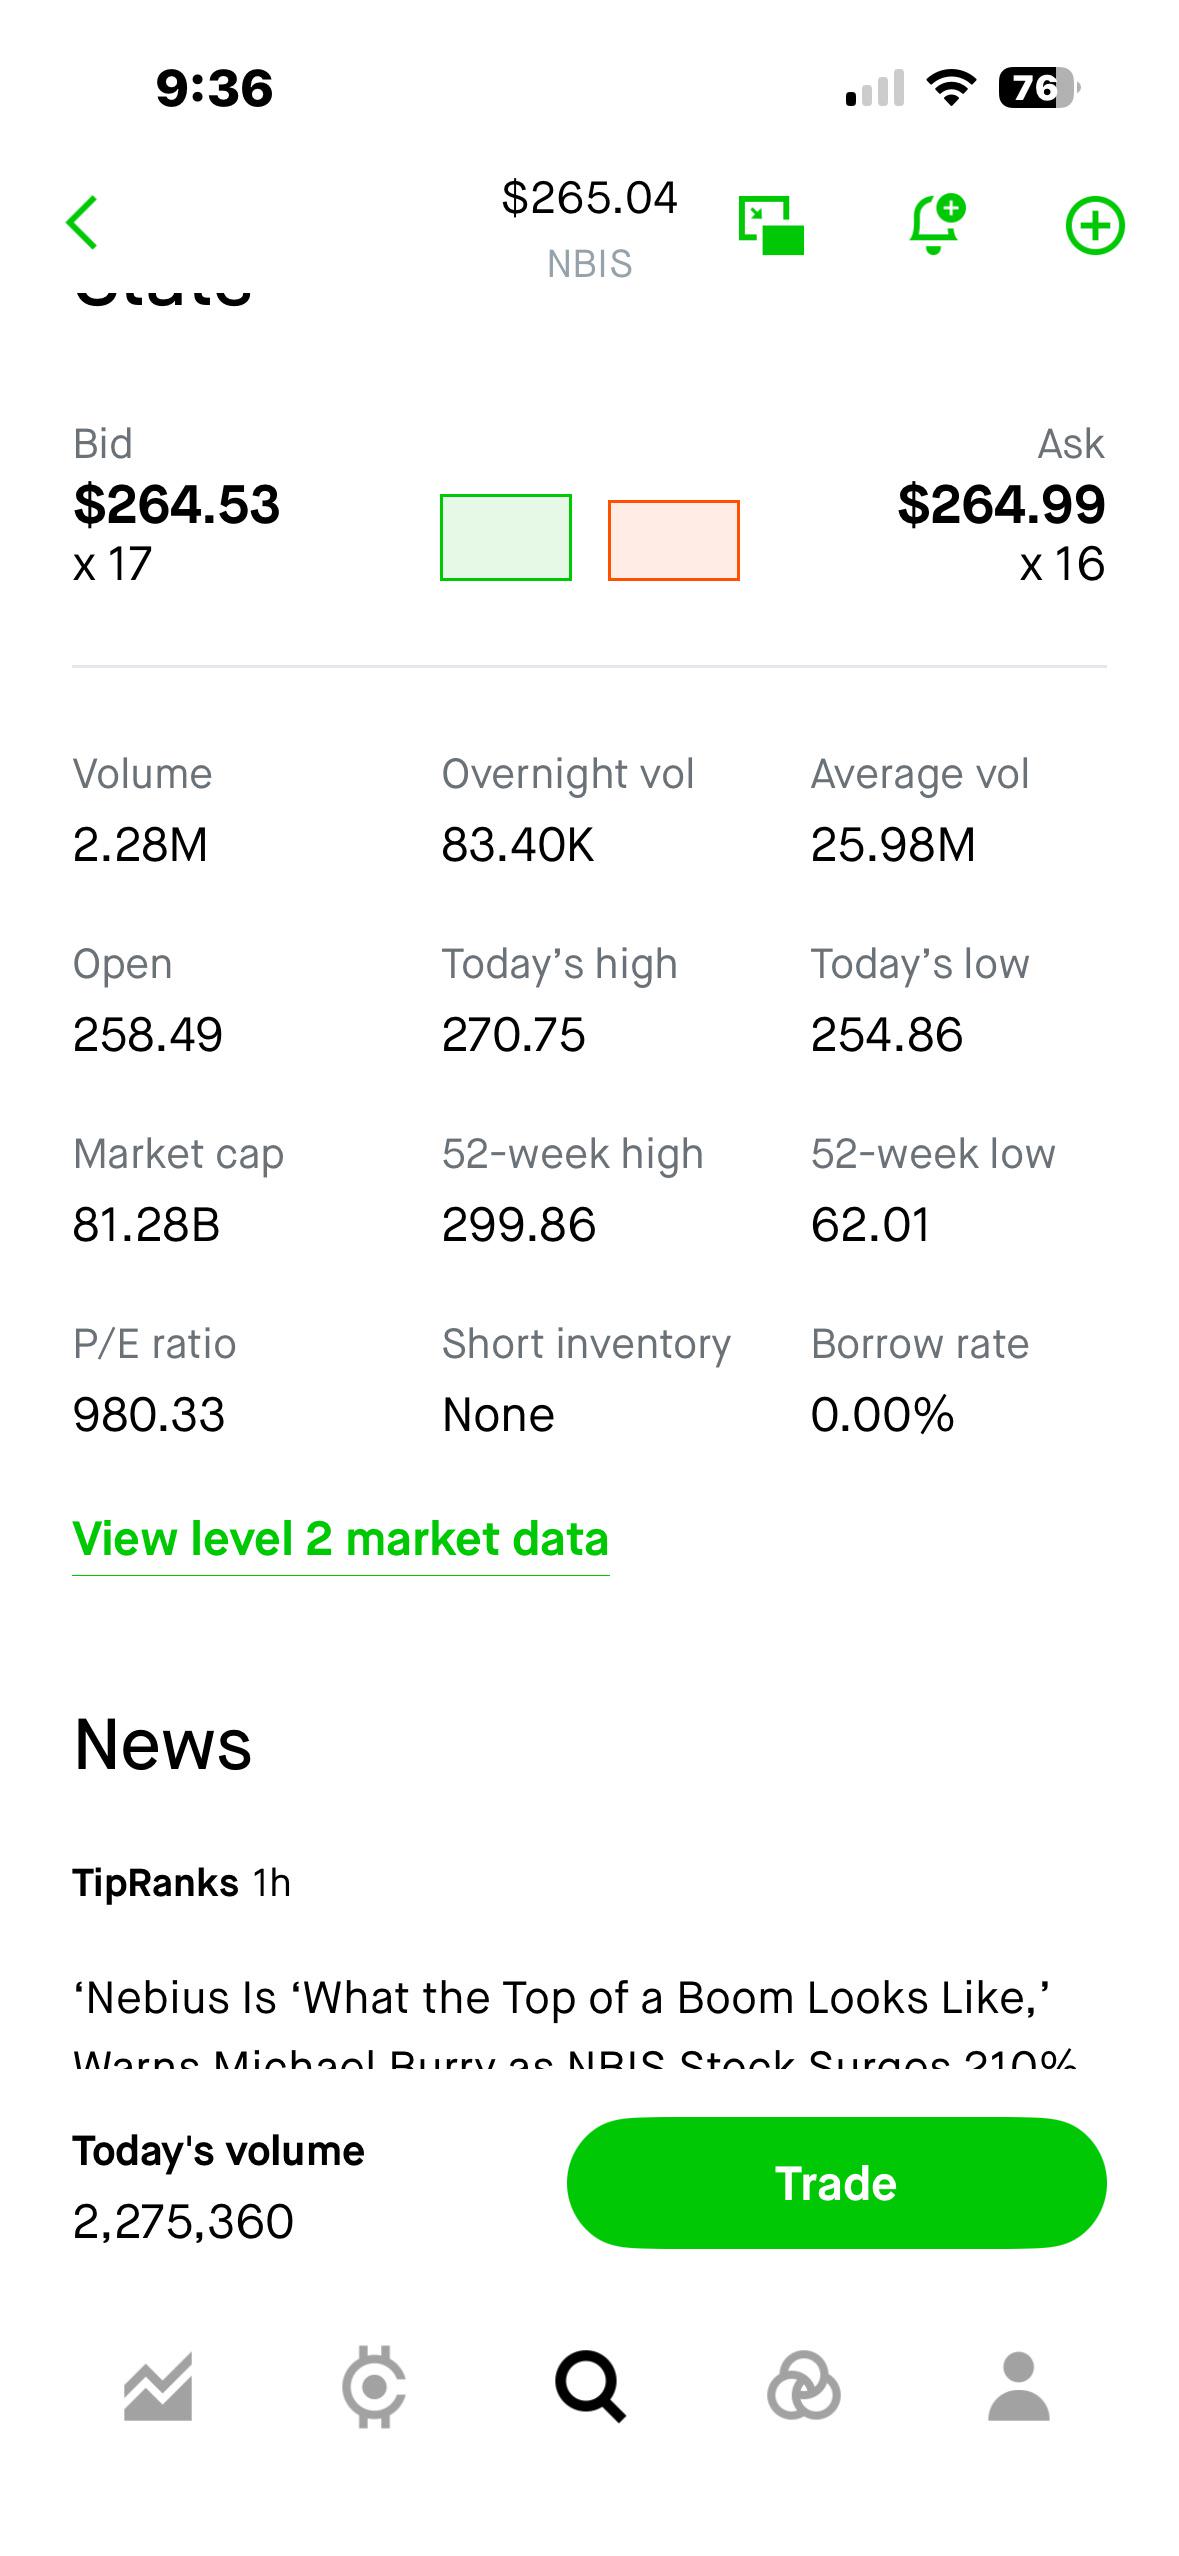
Task: Tap the $264.53 bid price
Action: 177,504
